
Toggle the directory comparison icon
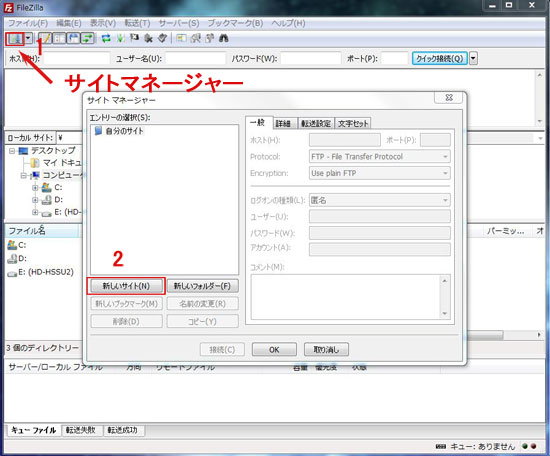tap(195, 38)
